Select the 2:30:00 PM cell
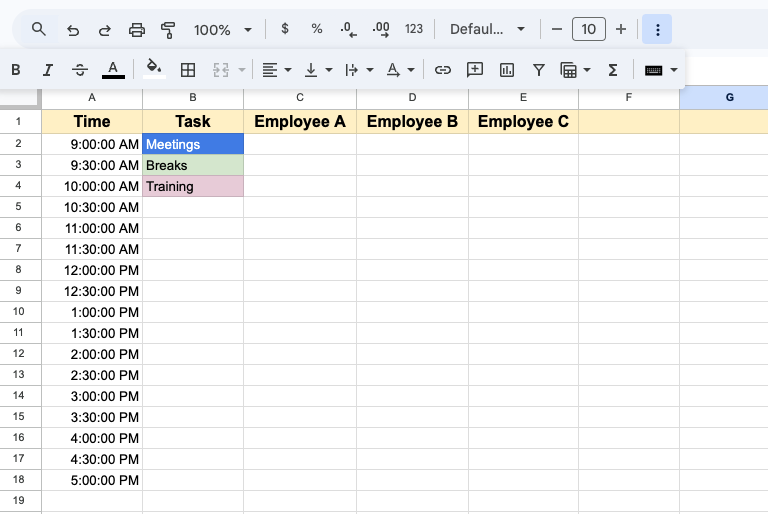Viewport: 768px width, 514px height. [92, 375]
